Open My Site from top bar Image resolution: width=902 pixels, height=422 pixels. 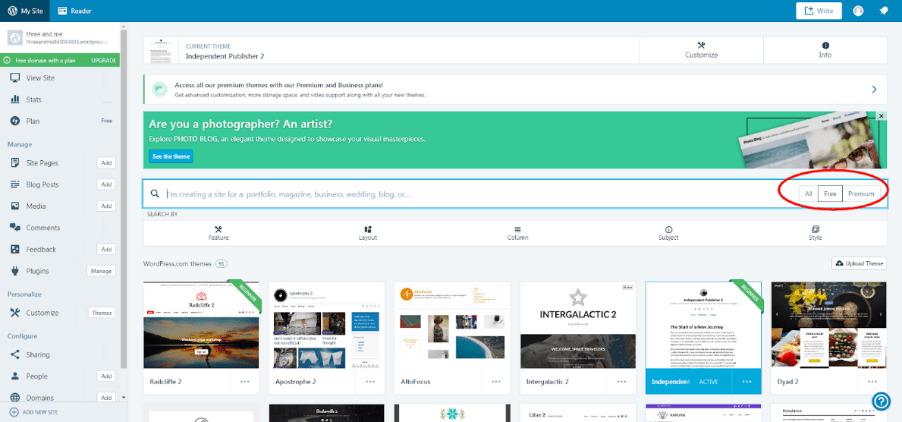(24, 10)
